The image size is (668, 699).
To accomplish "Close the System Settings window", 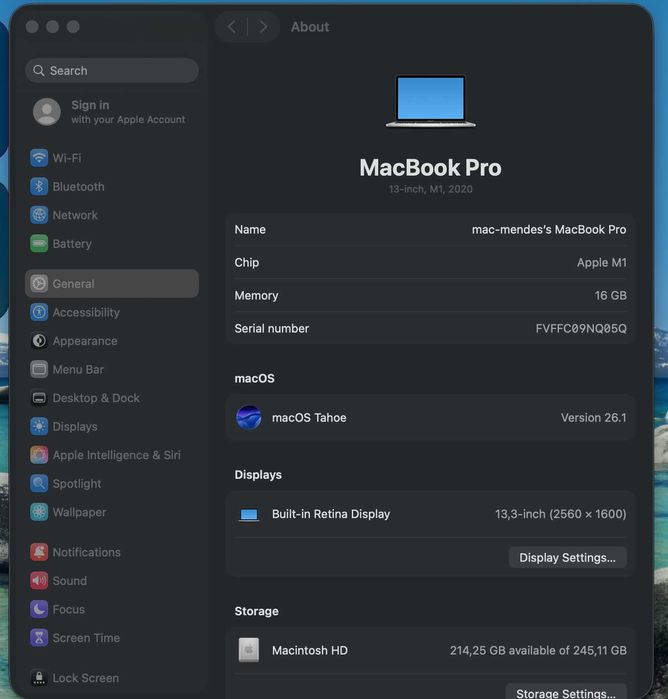I will [32, 27].
